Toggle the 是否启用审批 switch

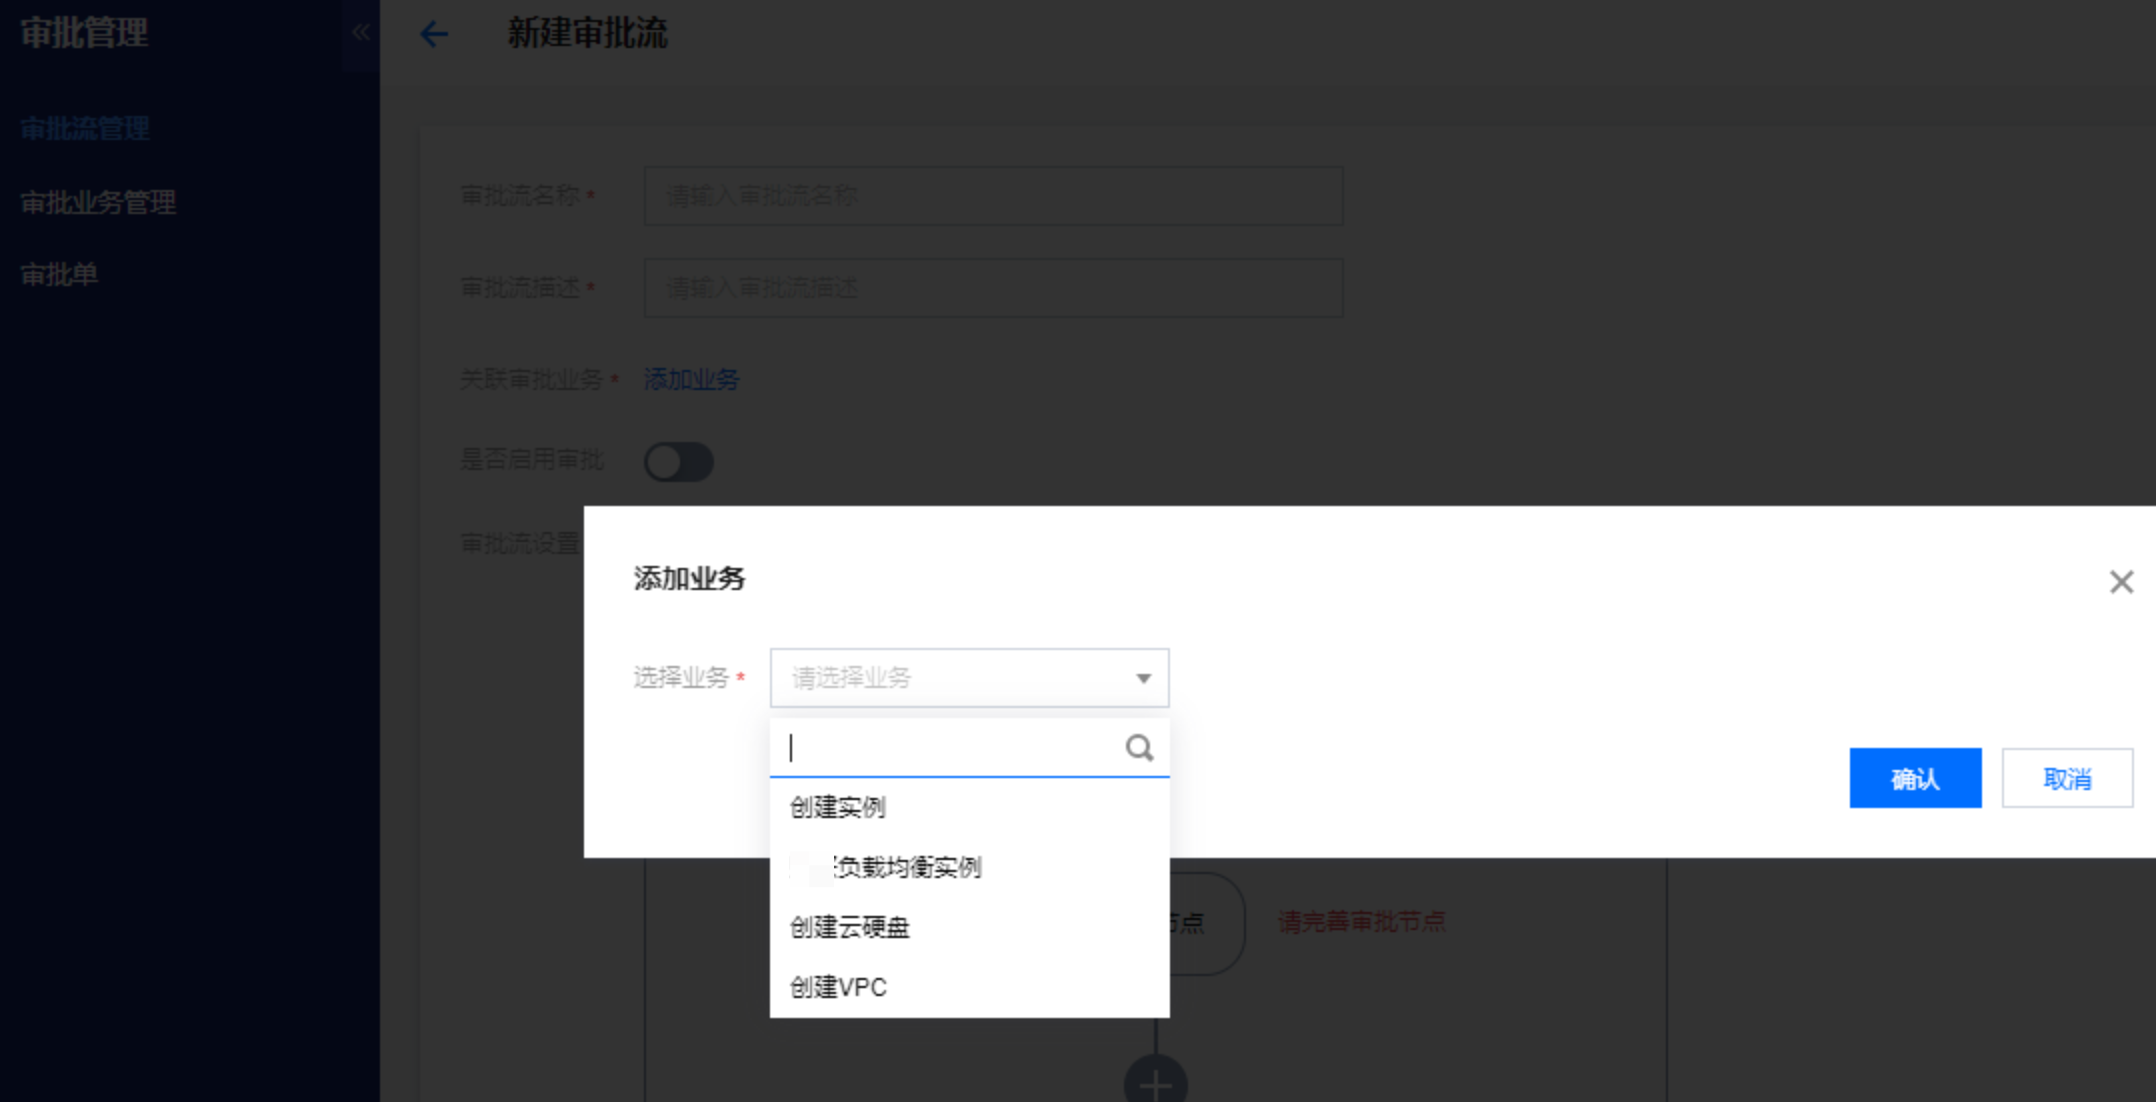click(678, 462)
